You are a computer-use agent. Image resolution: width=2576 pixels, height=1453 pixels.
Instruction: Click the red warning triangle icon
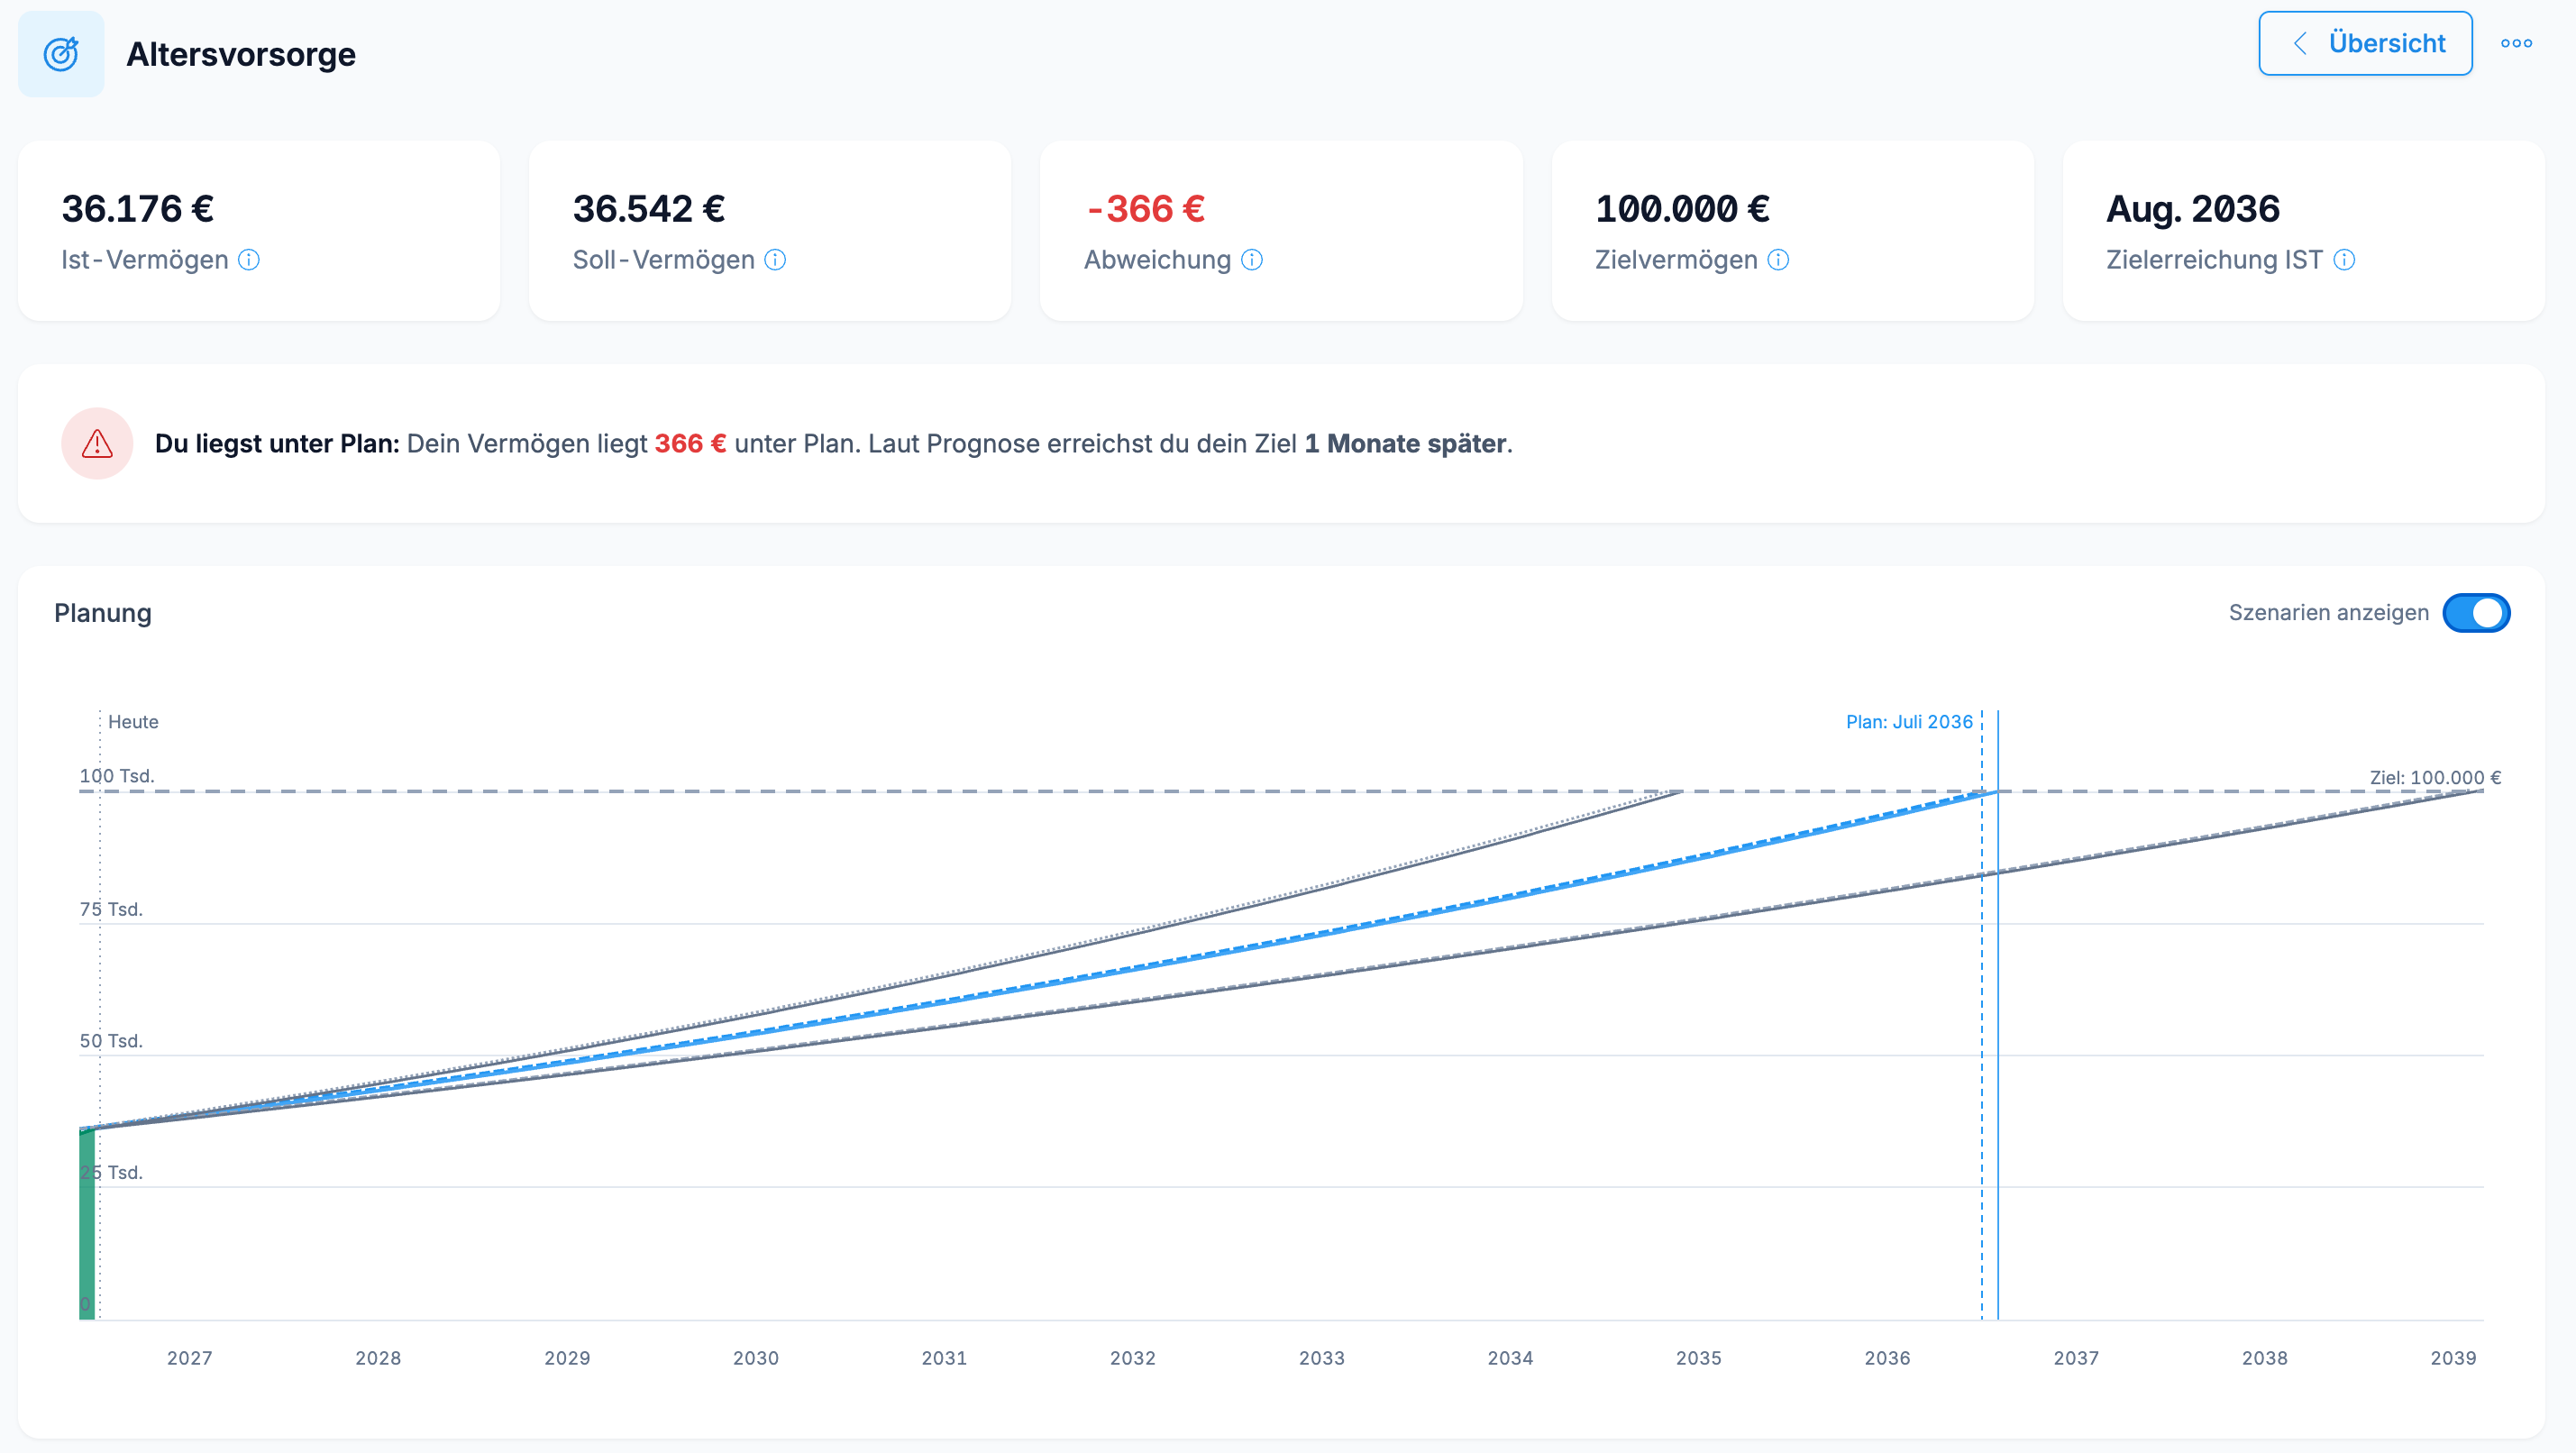pyautogui.click(x=97, y=443)
